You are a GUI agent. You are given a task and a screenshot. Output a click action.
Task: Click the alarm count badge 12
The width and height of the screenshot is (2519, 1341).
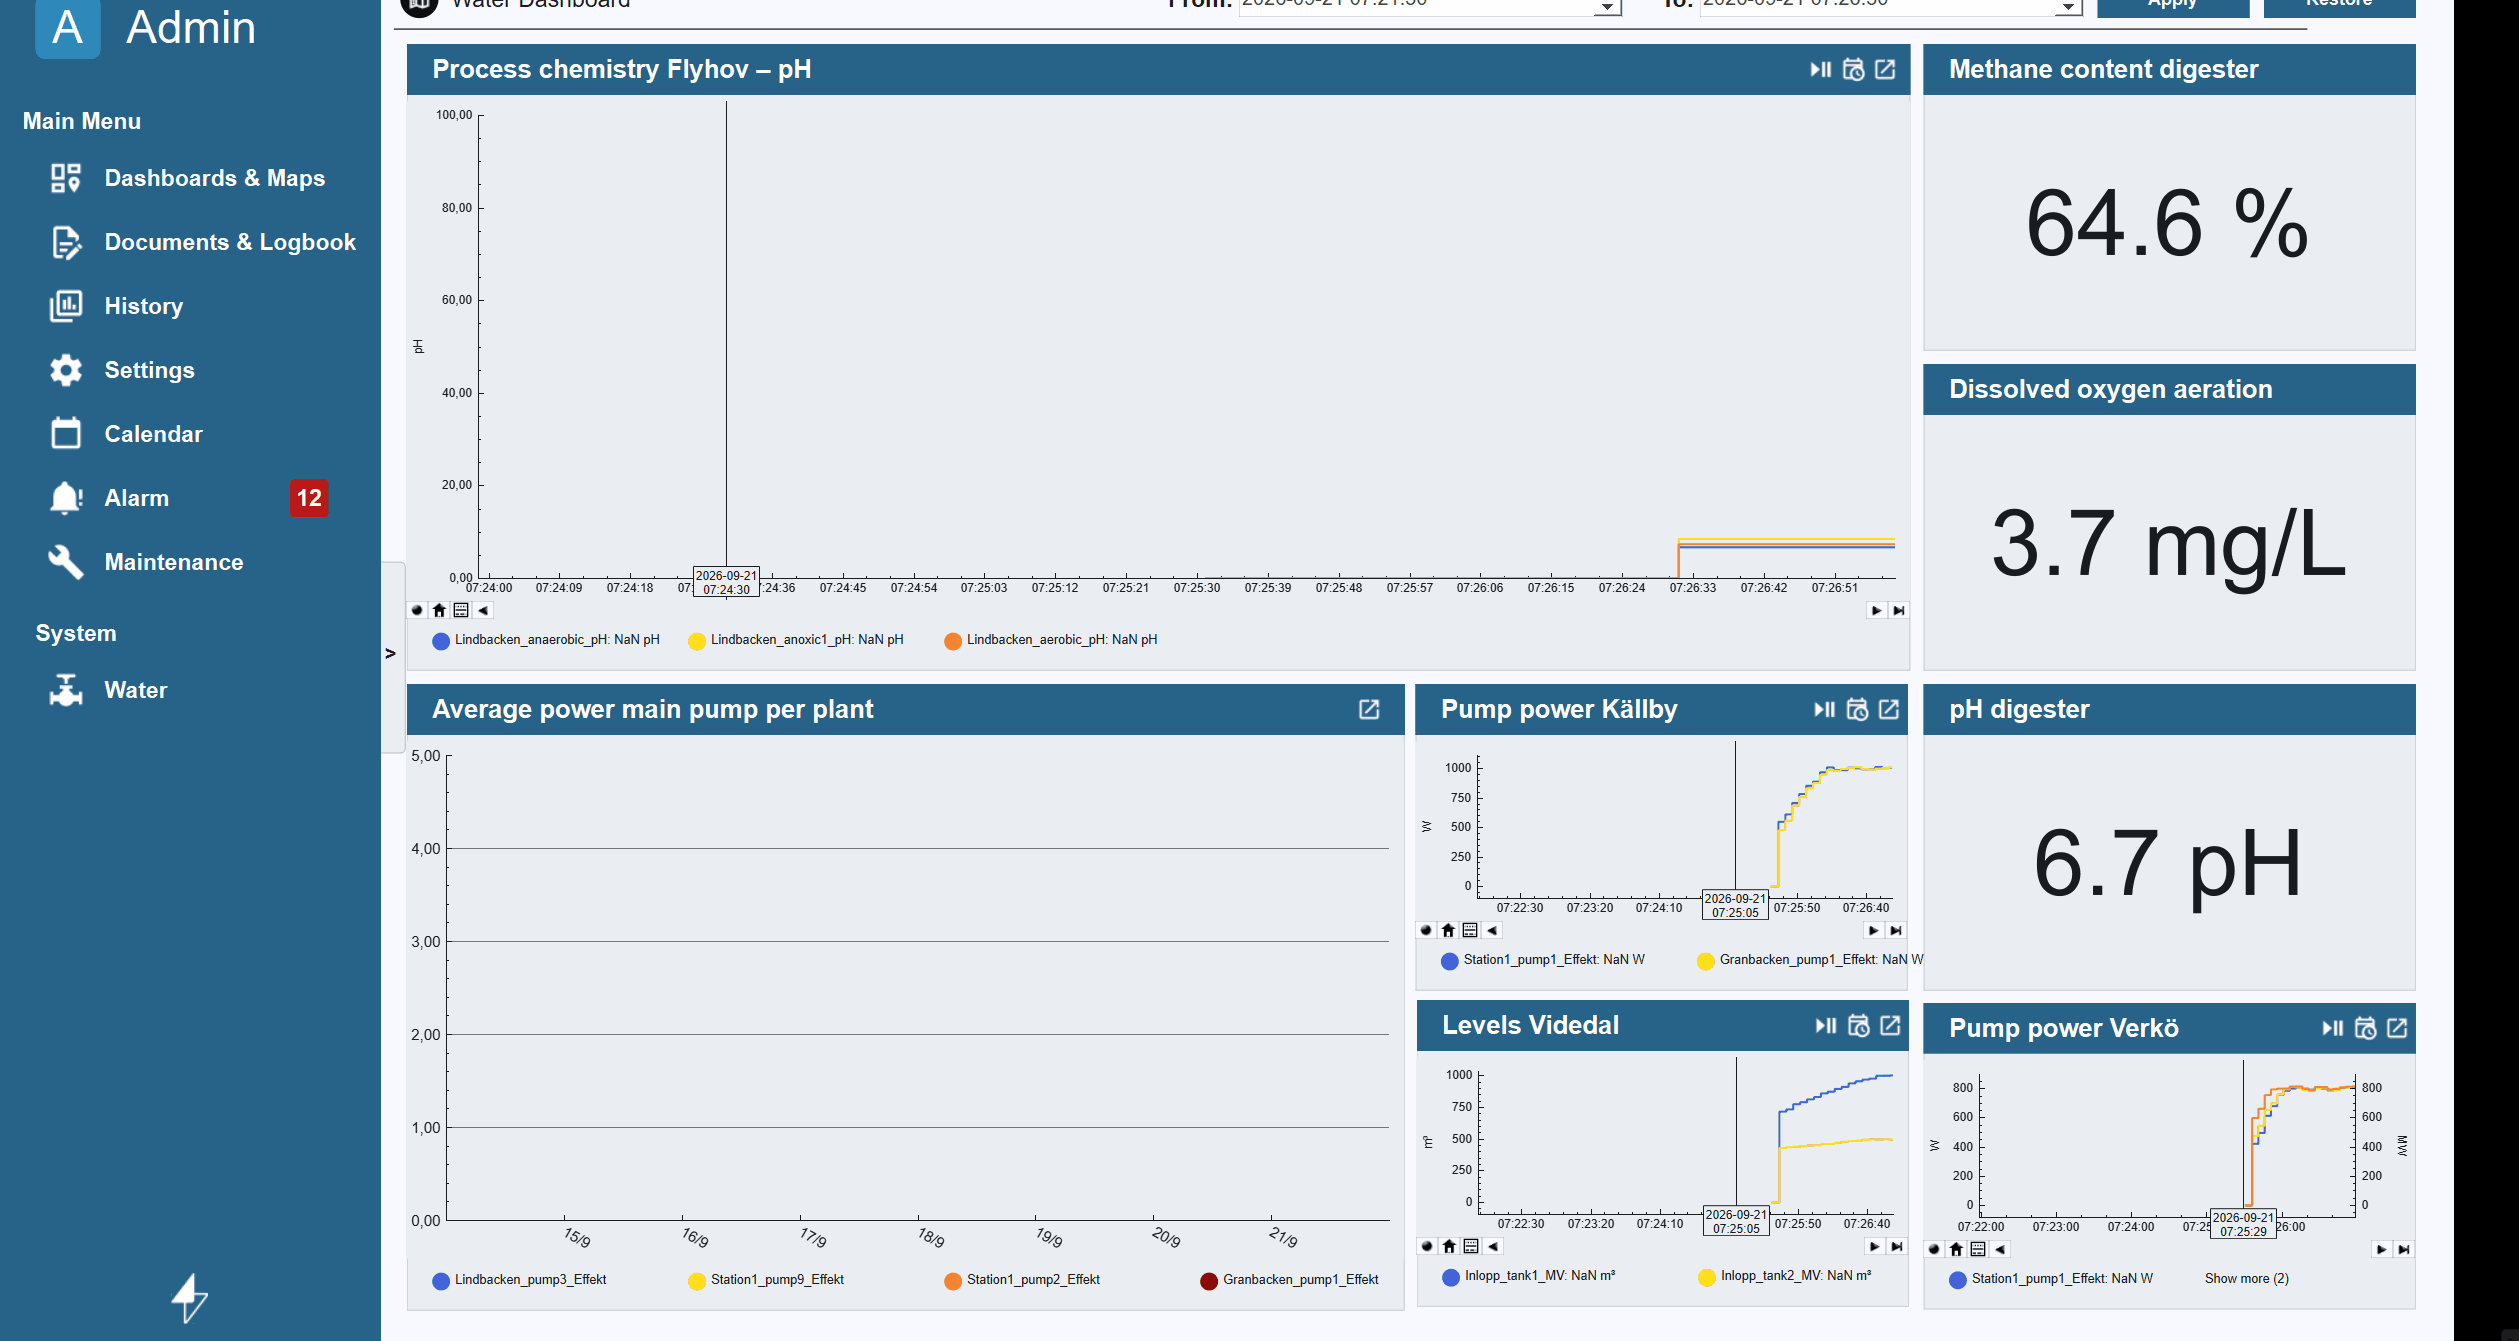[309, 498]
